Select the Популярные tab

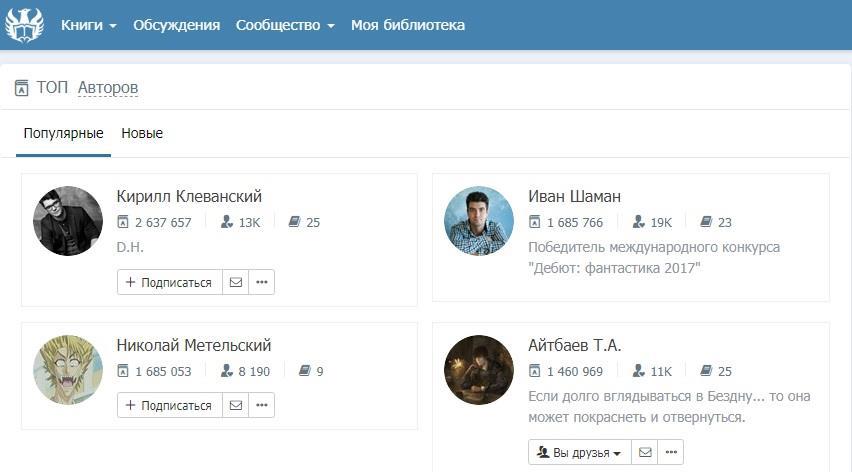63,133
